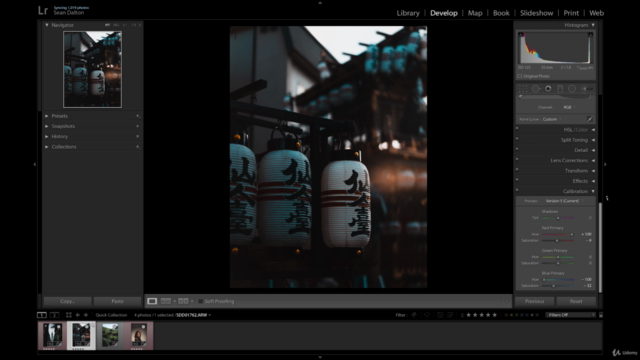Click the Previous button
Screen dimensions: 640x360
coord(535,301)
